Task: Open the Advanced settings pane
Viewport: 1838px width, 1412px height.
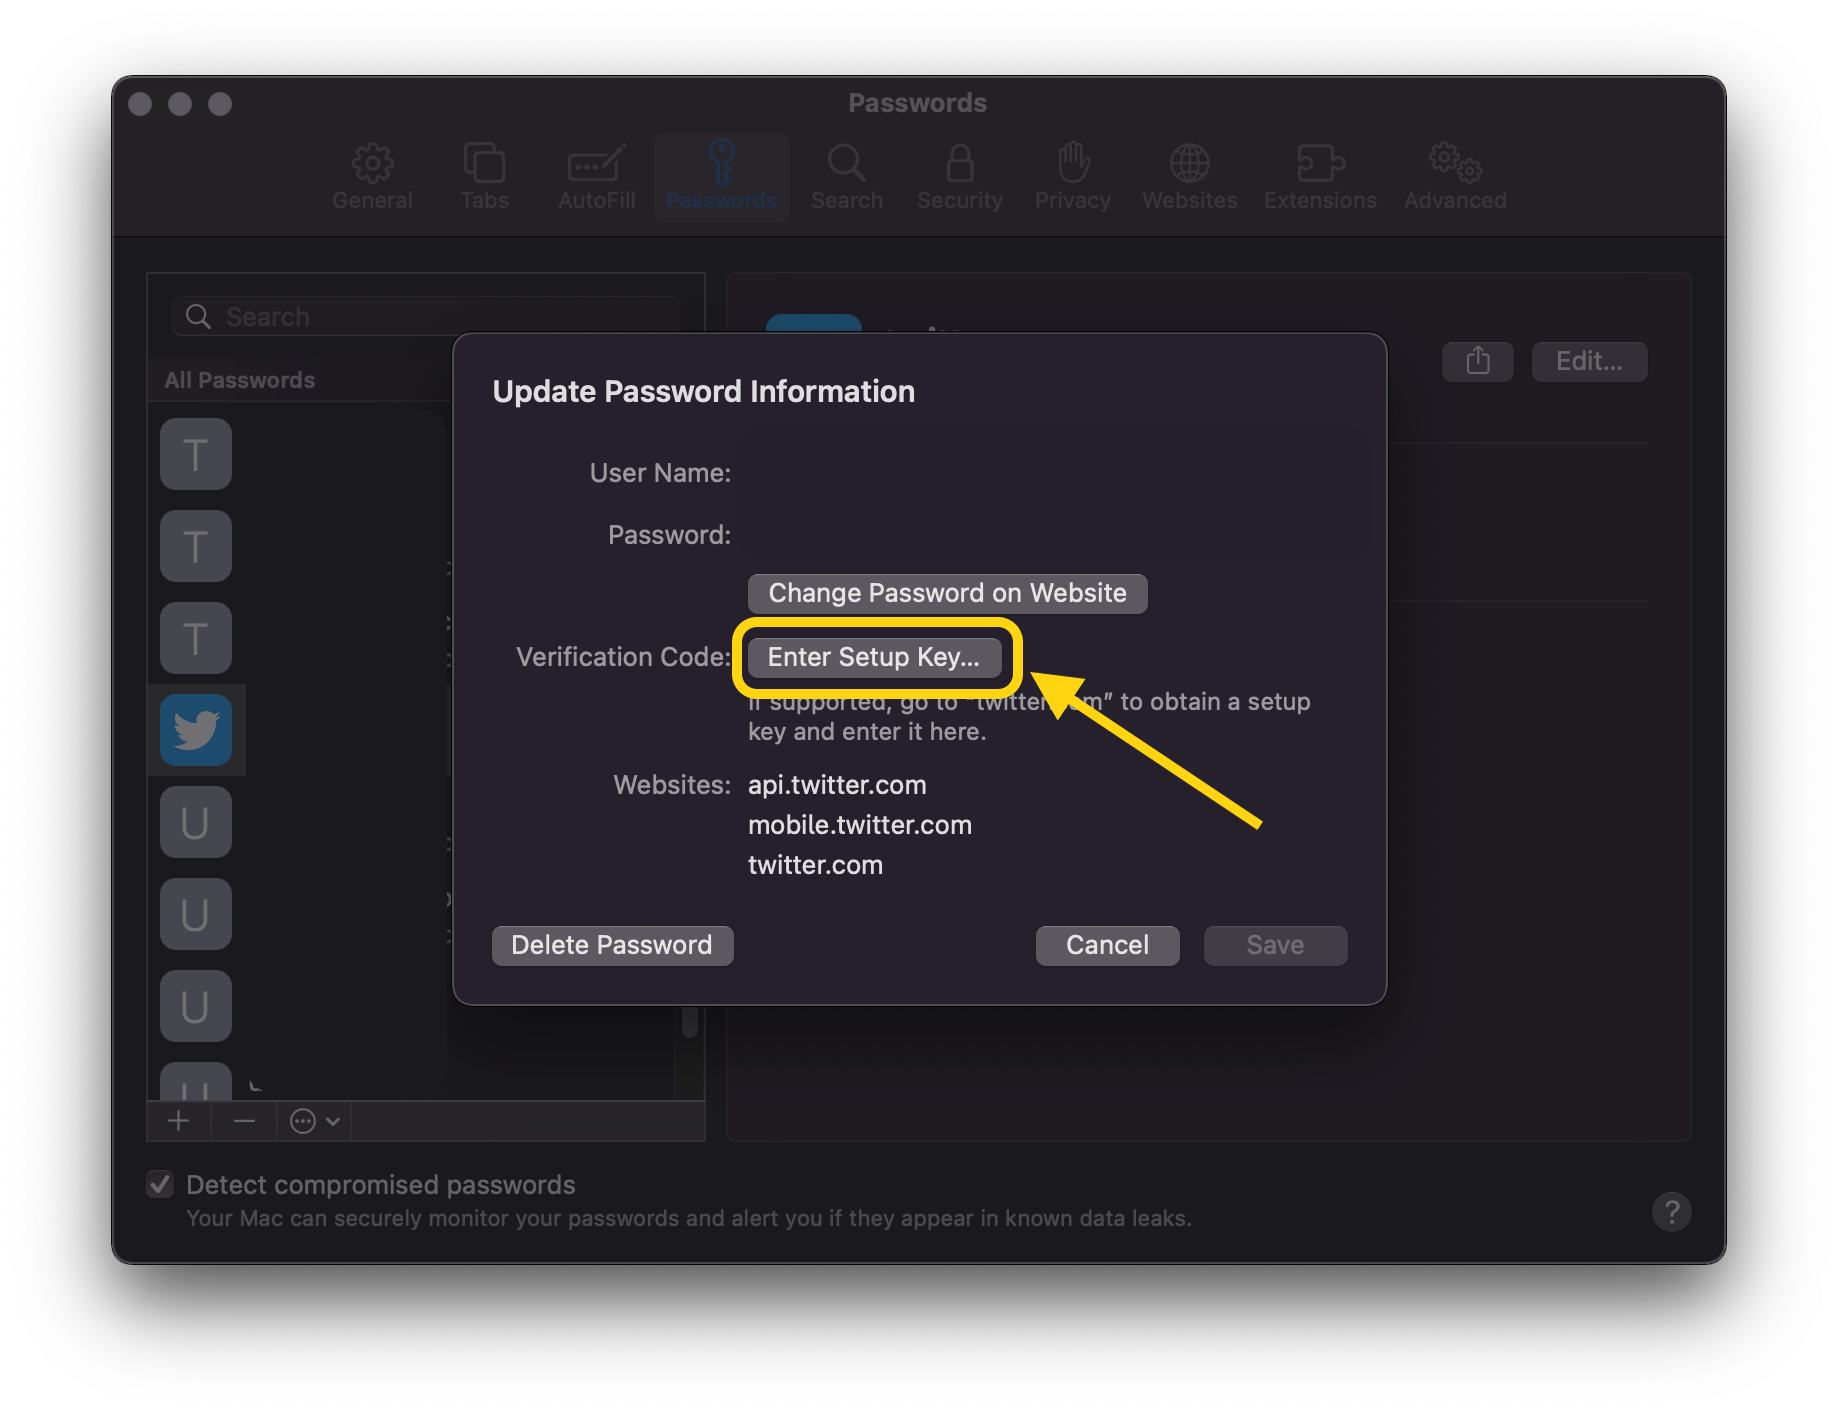Action: pyautogui.click(x=1453, y=177)
